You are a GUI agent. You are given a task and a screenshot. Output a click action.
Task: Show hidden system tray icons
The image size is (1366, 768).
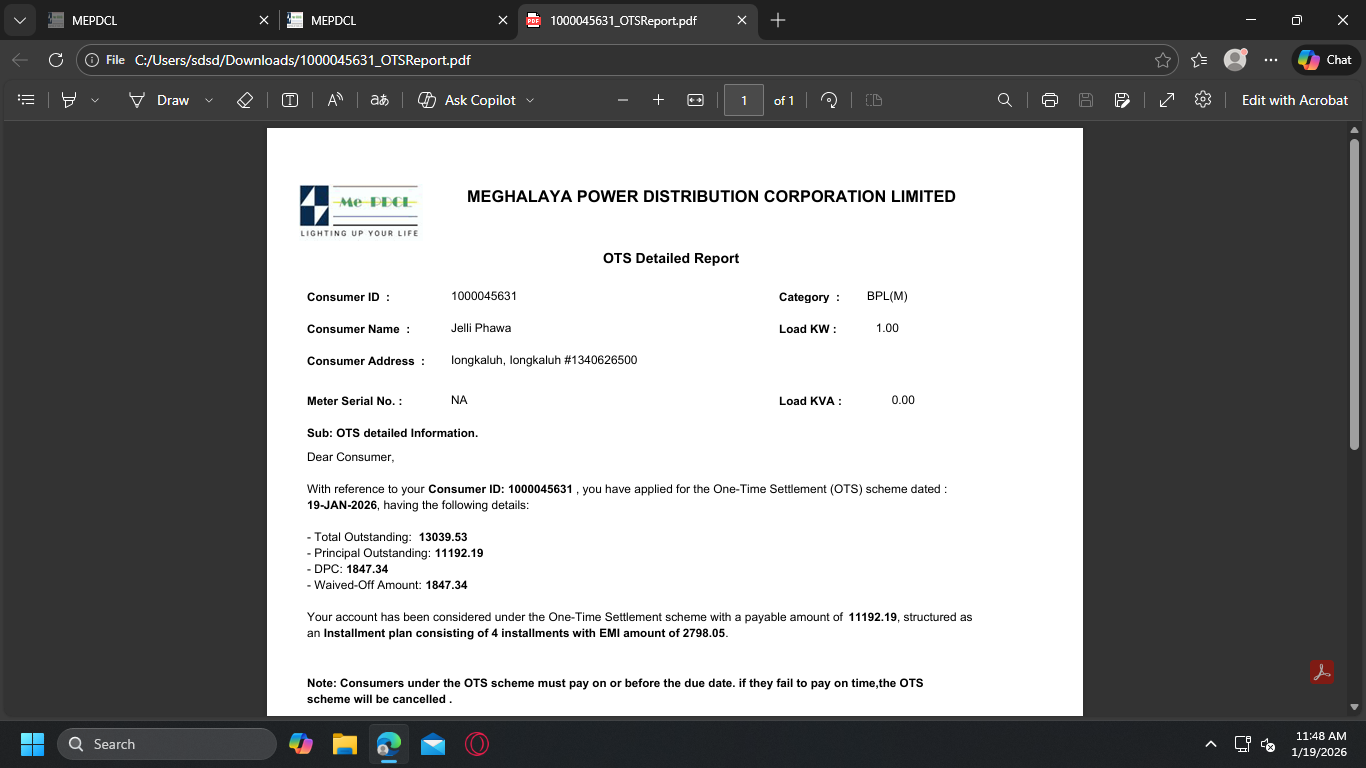(x=1211, y=744)
